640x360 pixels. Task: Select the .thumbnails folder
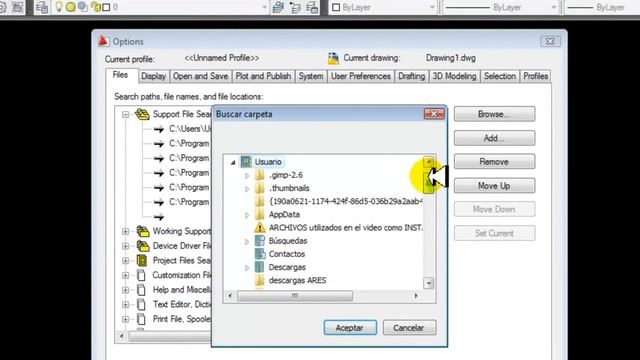[289, 188]
